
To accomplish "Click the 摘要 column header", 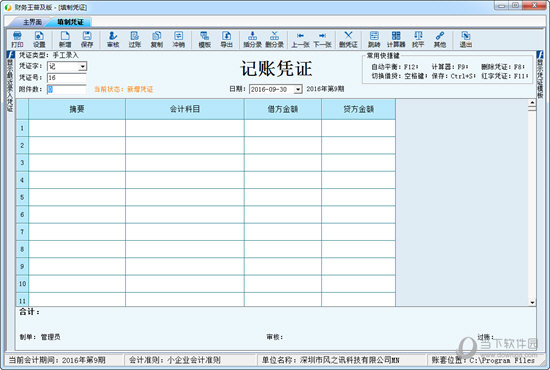I will click(77, 109).
